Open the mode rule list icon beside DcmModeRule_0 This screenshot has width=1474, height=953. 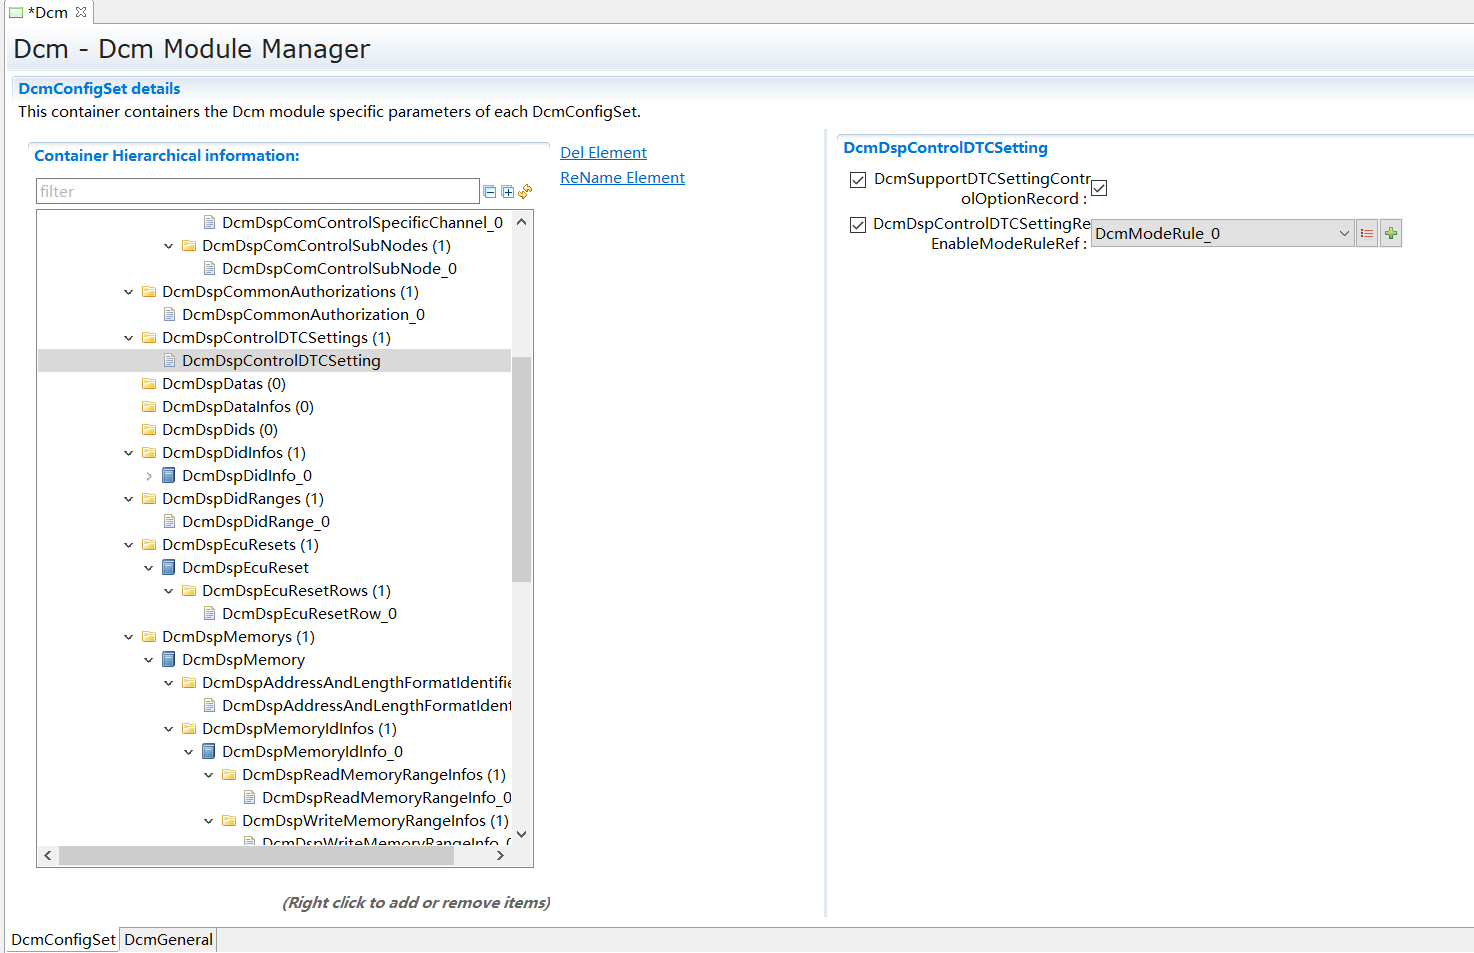tap(1367, 232)
